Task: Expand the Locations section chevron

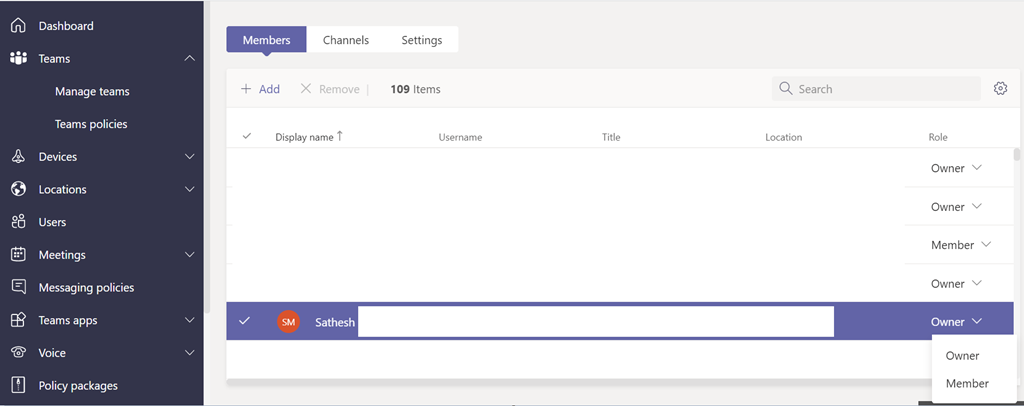Action: pyautogui.click(x=189, y=189)
